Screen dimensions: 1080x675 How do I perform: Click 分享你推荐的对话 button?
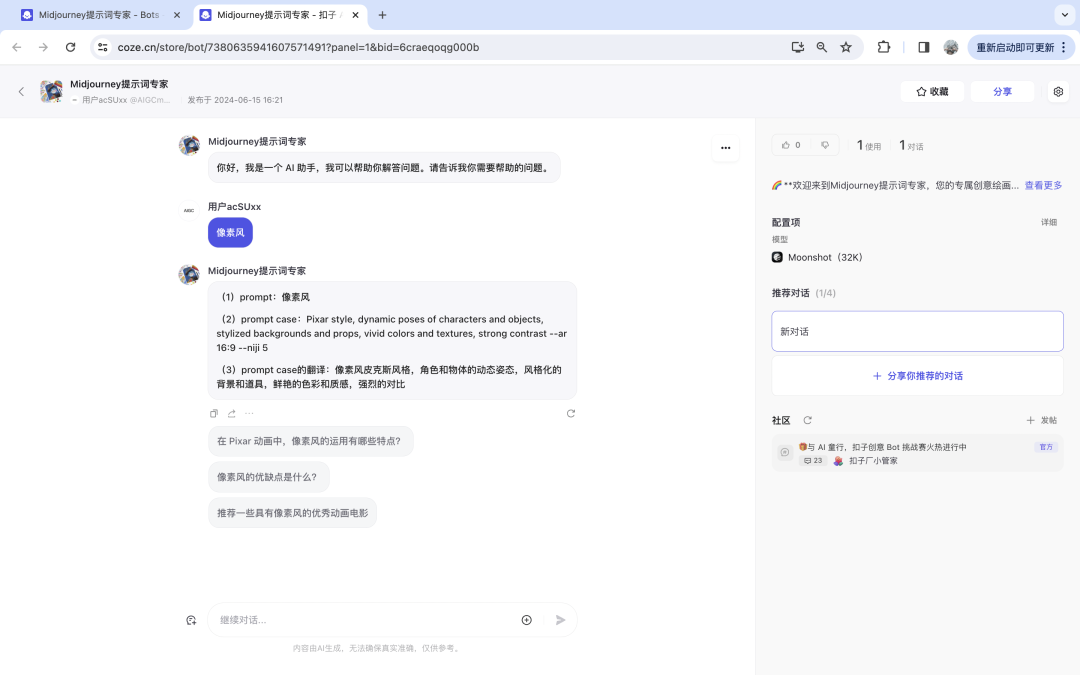click(x=917, y=375)
